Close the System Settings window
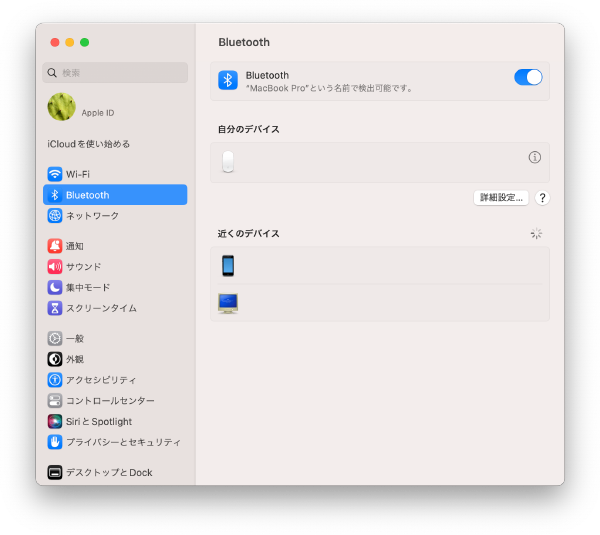 point(55,42)
